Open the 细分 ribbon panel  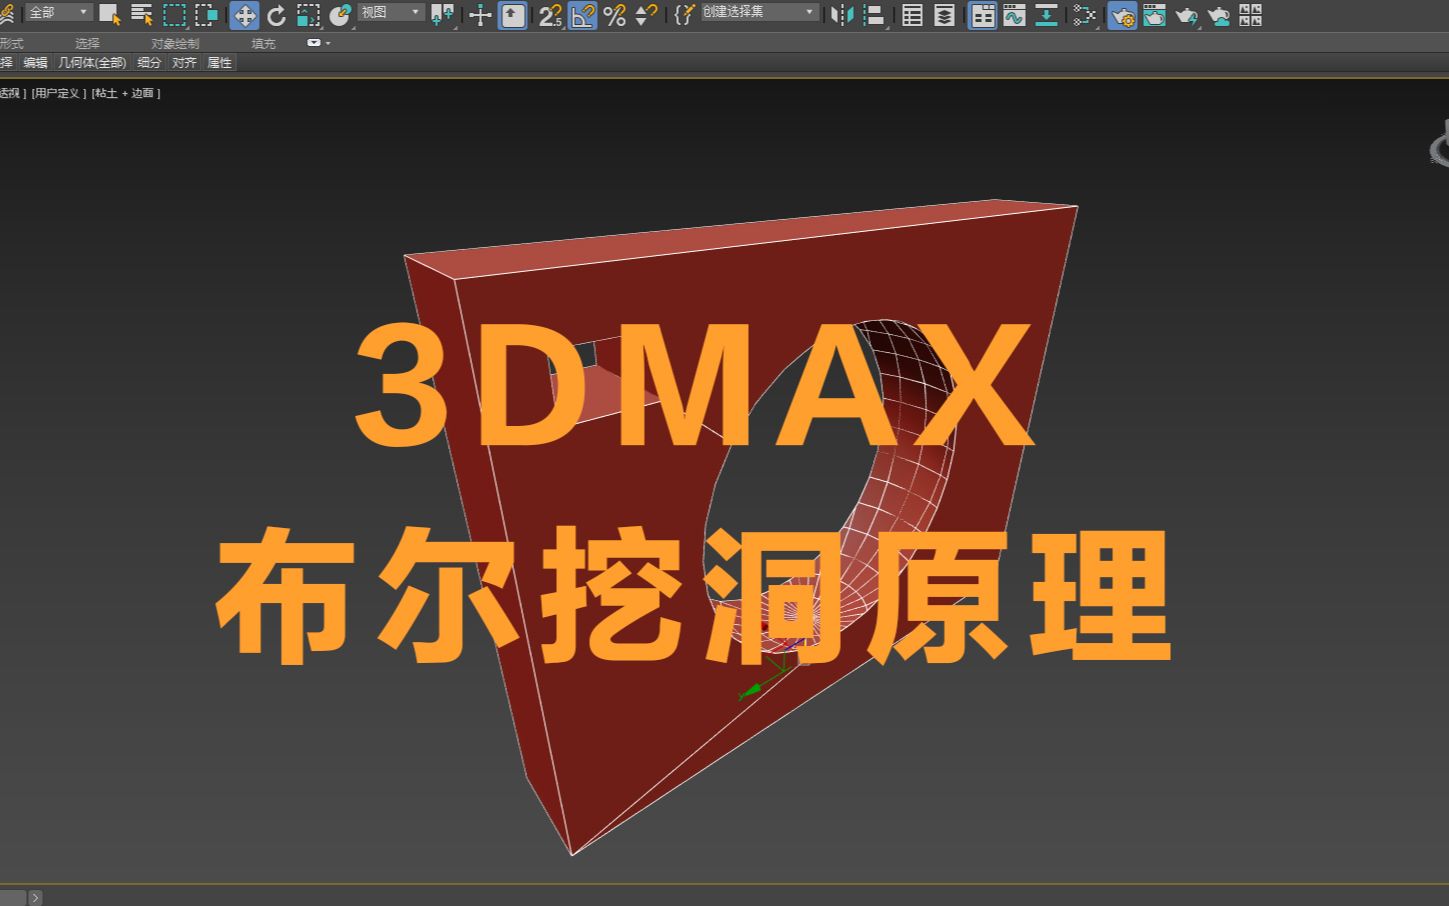coord(149,62)
